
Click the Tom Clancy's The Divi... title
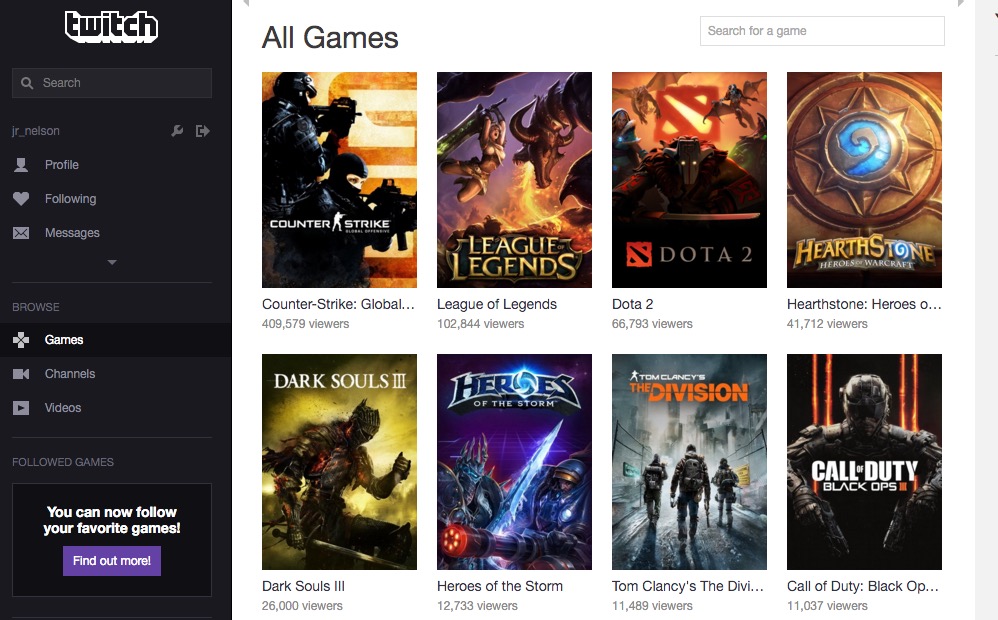(x=688, y=586)
